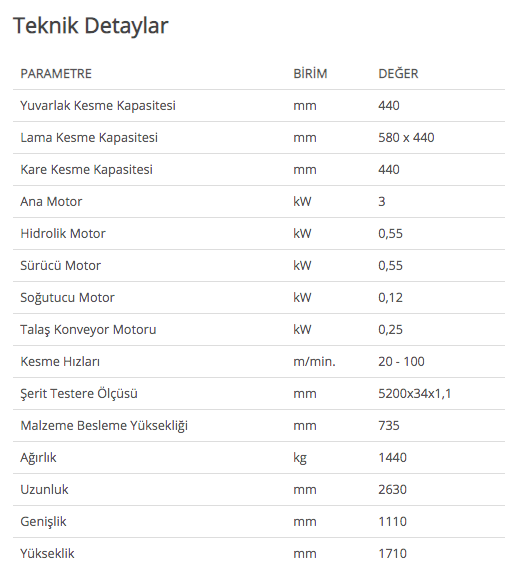Select the 5200x34x1,1 saw size value
Screen dimensions: 505x579
point(415,394)
